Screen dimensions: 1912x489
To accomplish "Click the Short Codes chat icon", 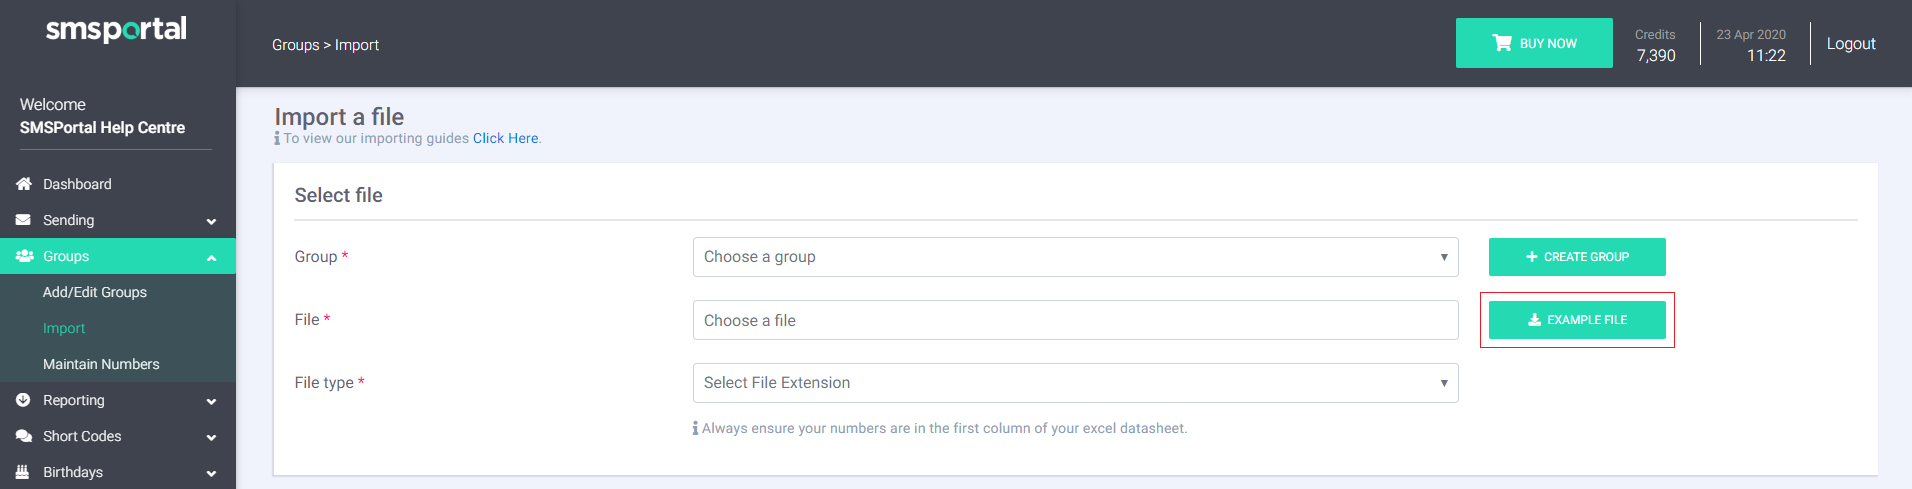I will (24, 436).
